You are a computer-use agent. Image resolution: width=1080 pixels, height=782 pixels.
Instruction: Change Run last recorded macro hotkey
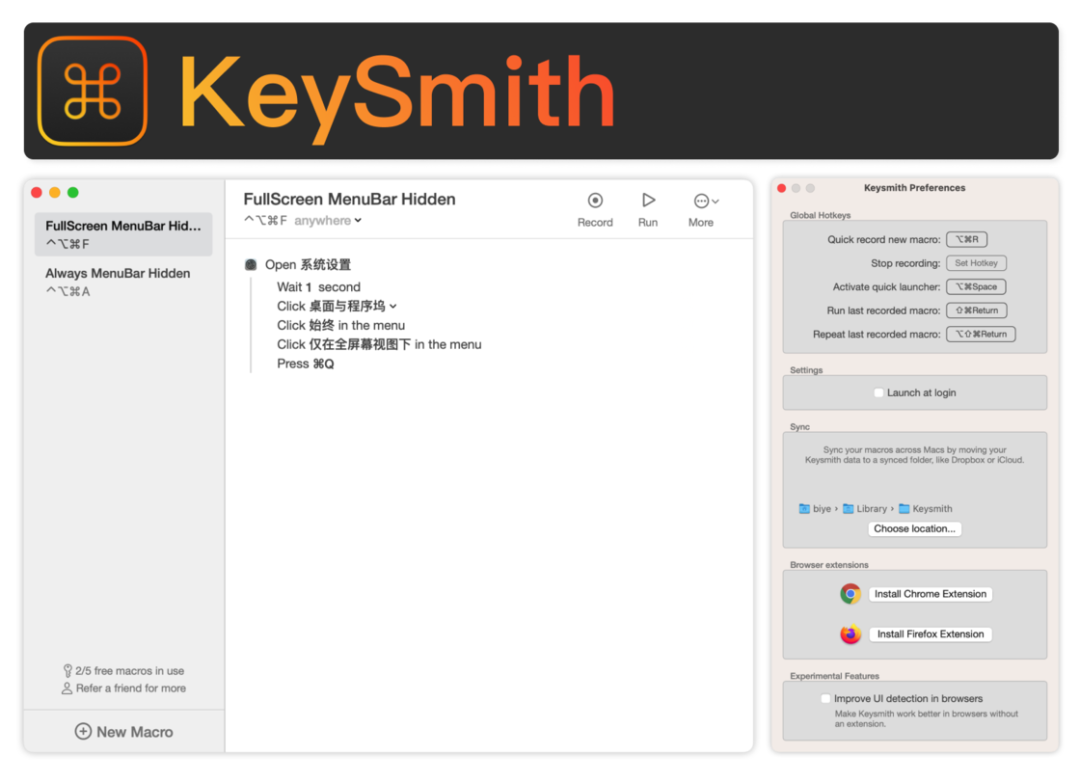tap(977, 311)
